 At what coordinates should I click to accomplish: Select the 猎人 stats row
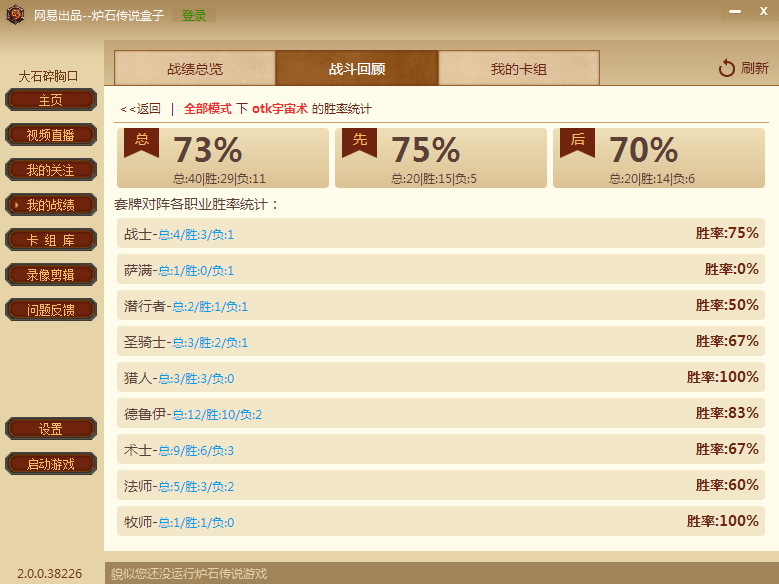(441, 377)
